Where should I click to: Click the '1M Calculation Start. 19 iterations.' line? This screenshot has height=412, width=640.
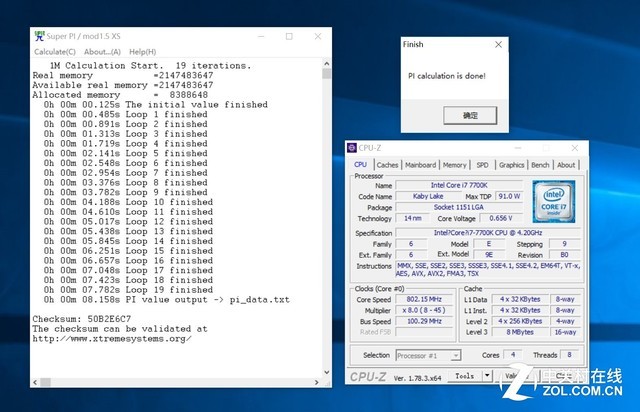pyautogui.click(x=150, y=66)
